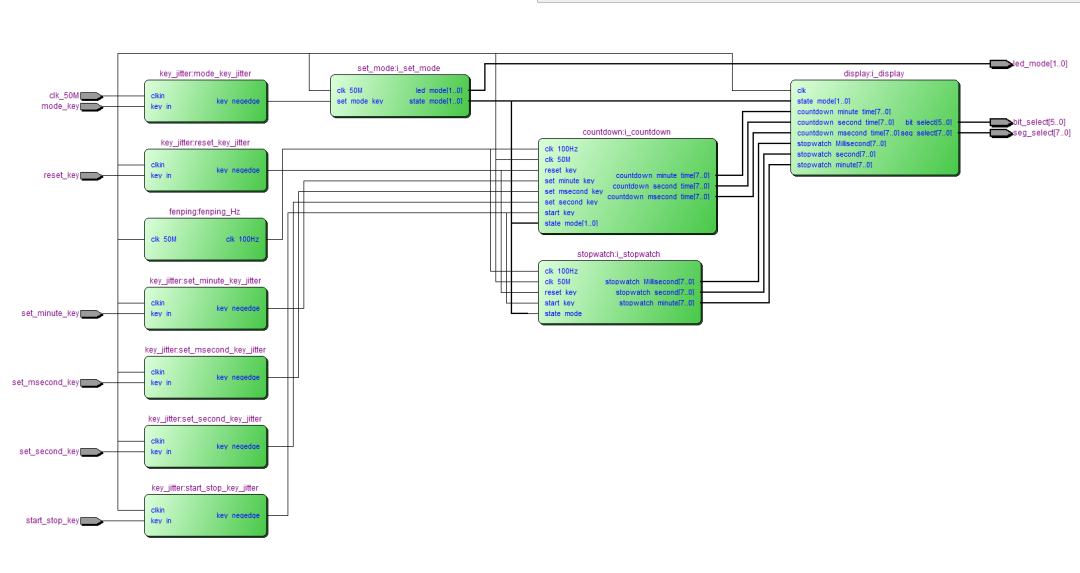
Task: Select the reset_key input pin symbol
Action: (x=91, y=176)
